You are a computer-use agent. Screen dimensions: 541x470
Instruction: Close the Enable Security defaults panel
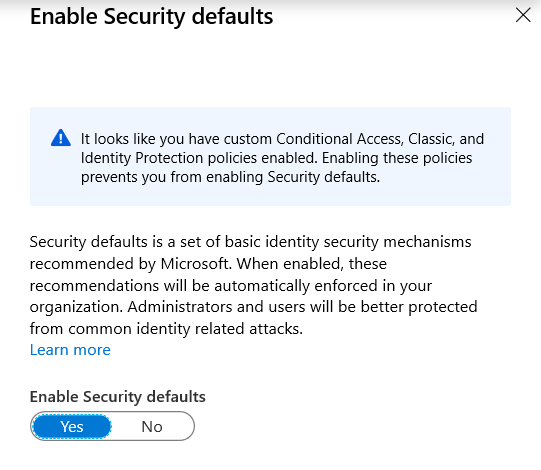[523, 16]
